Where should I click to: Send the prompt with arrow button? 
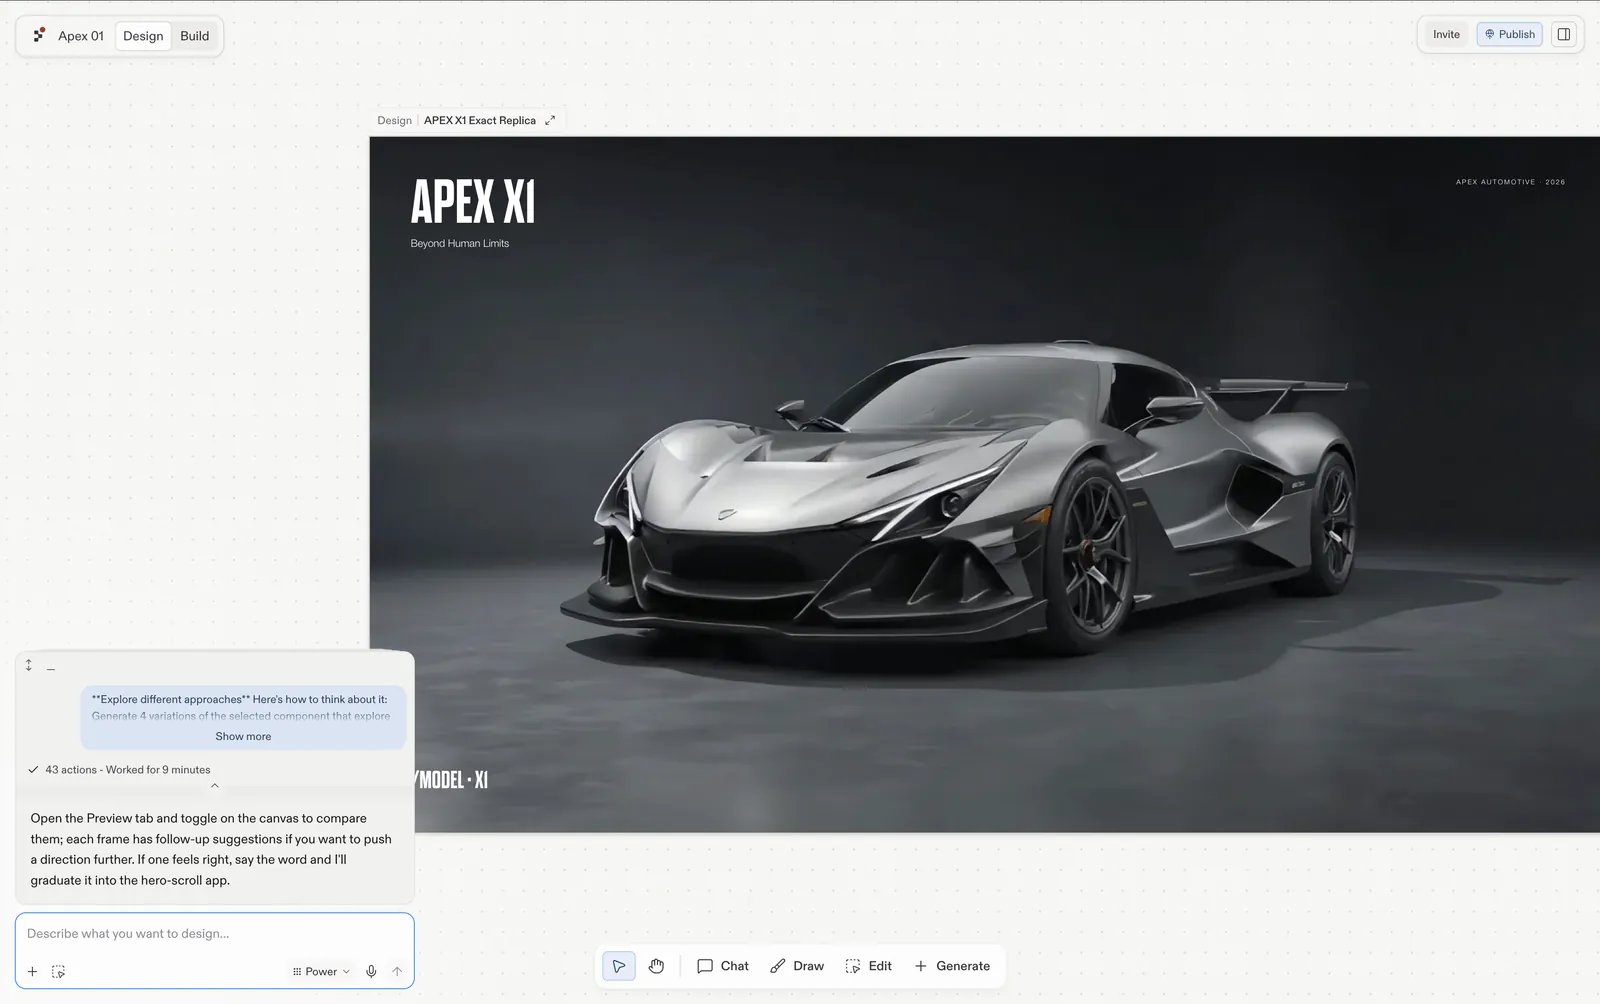click(397, 971)
